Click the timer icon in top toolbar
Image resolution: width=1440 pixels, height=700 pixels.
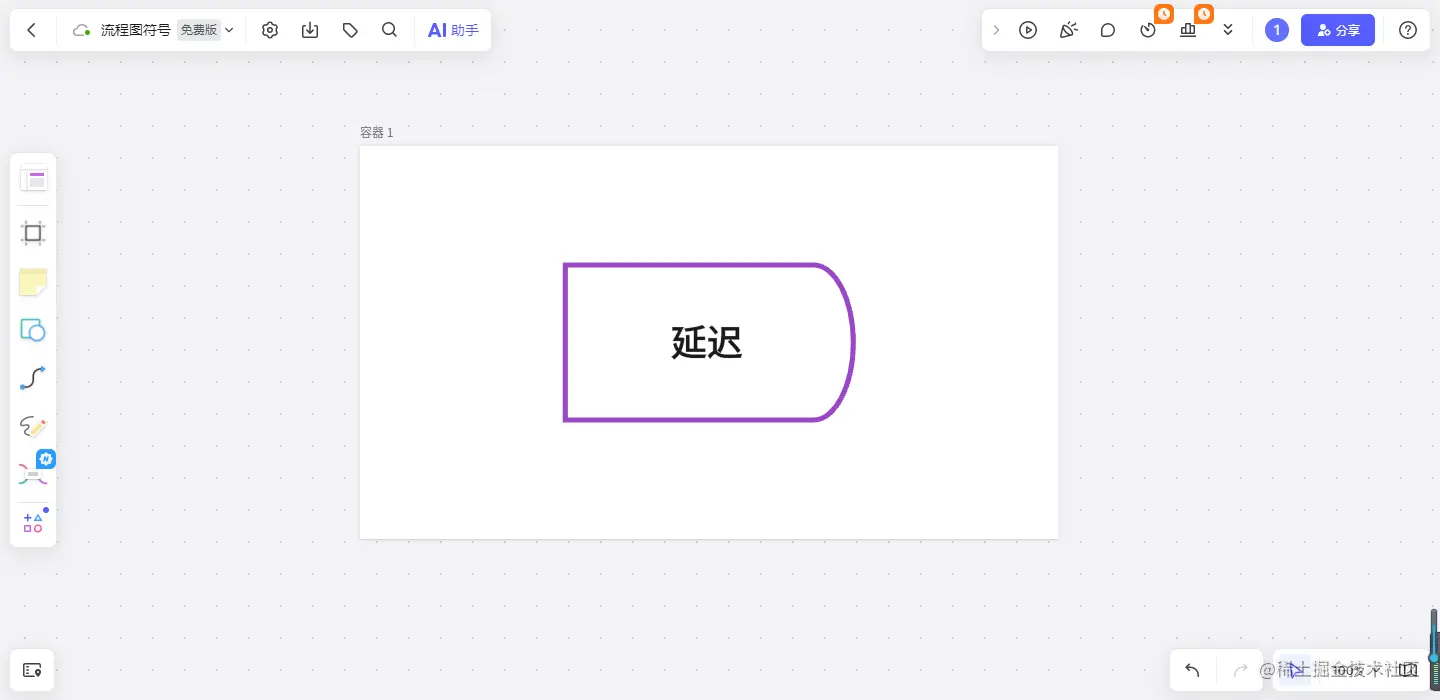(x=1148, y=30)
